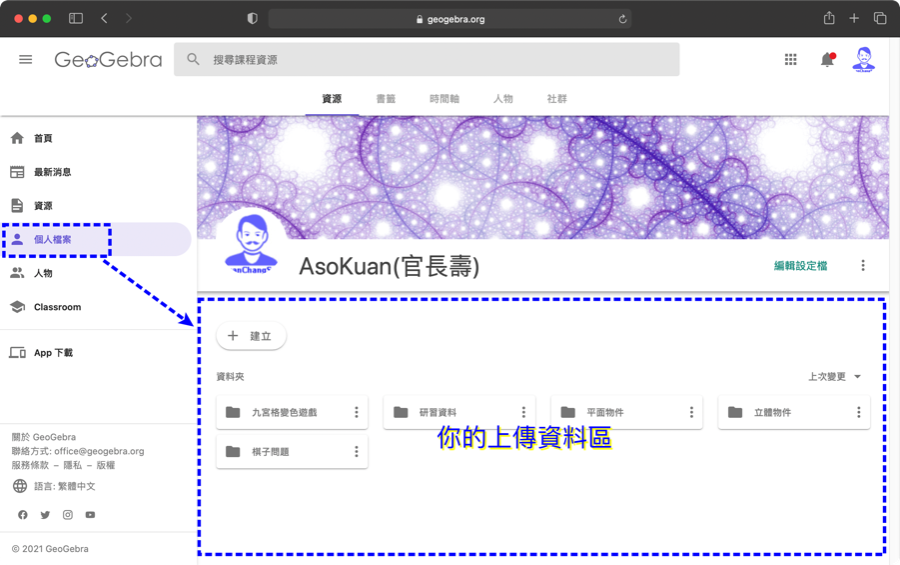
Task: Click the geogebra.org address bar
Action: (450, 19)
